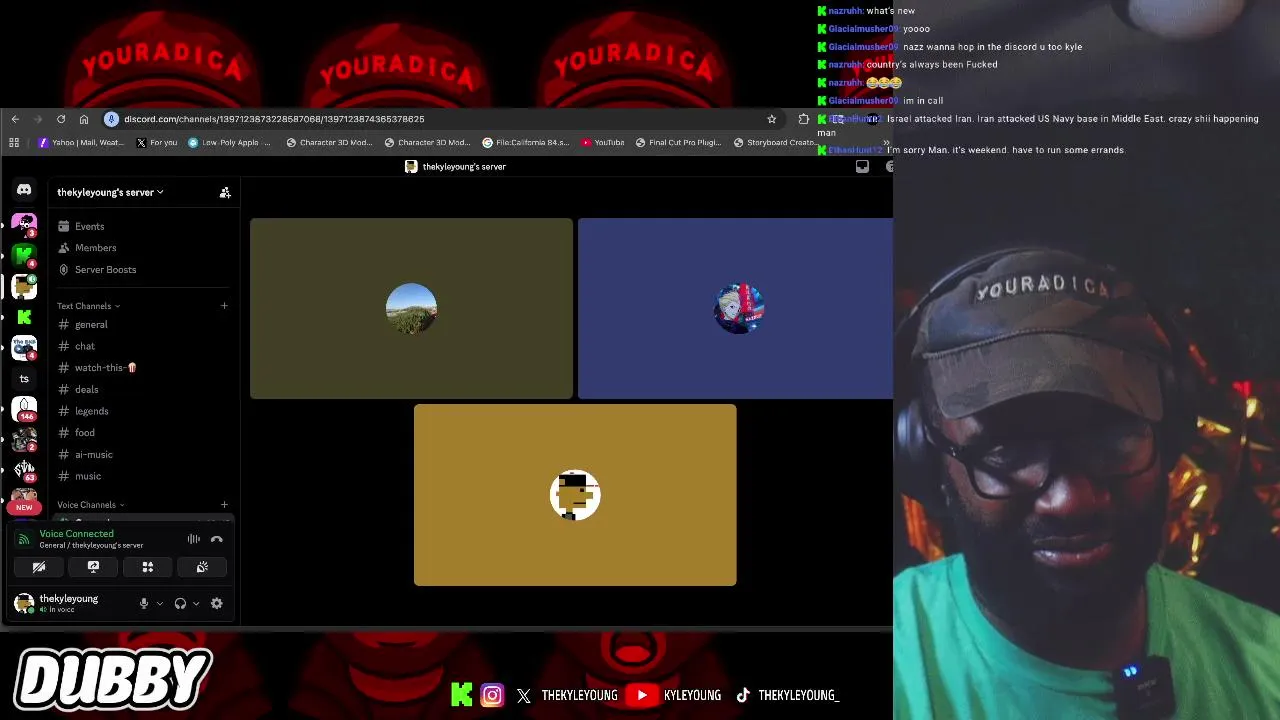The height and width of the screenshot is (720, 1280).
Task: Open Server Boosts in sidebar
Action: point(143,270)
